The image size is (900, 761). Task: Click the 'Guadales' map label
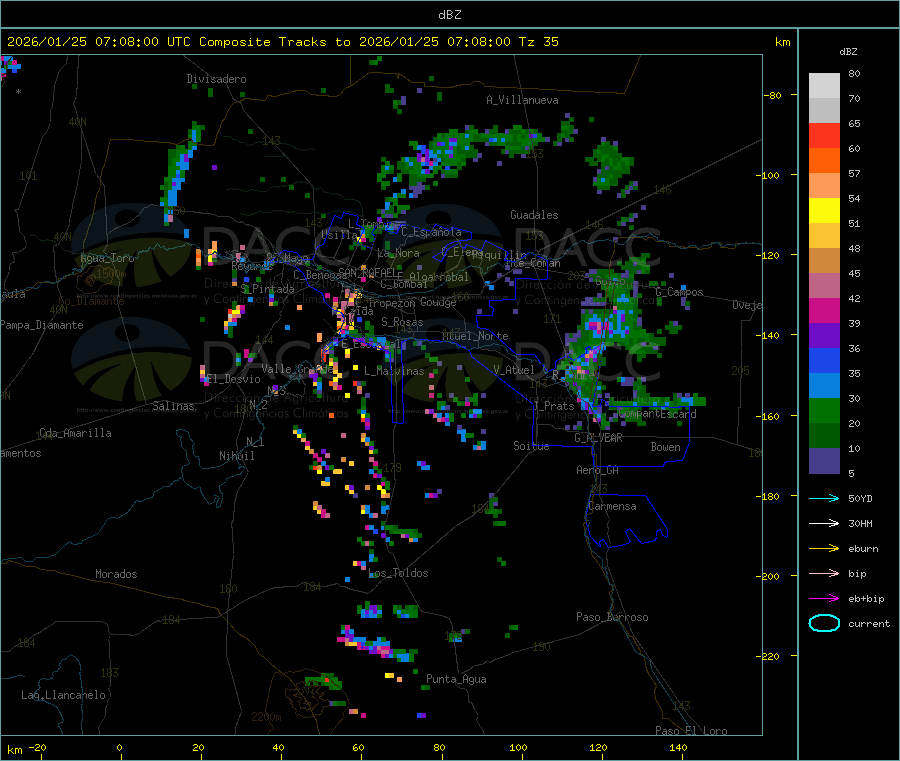(x=534, y=215)
